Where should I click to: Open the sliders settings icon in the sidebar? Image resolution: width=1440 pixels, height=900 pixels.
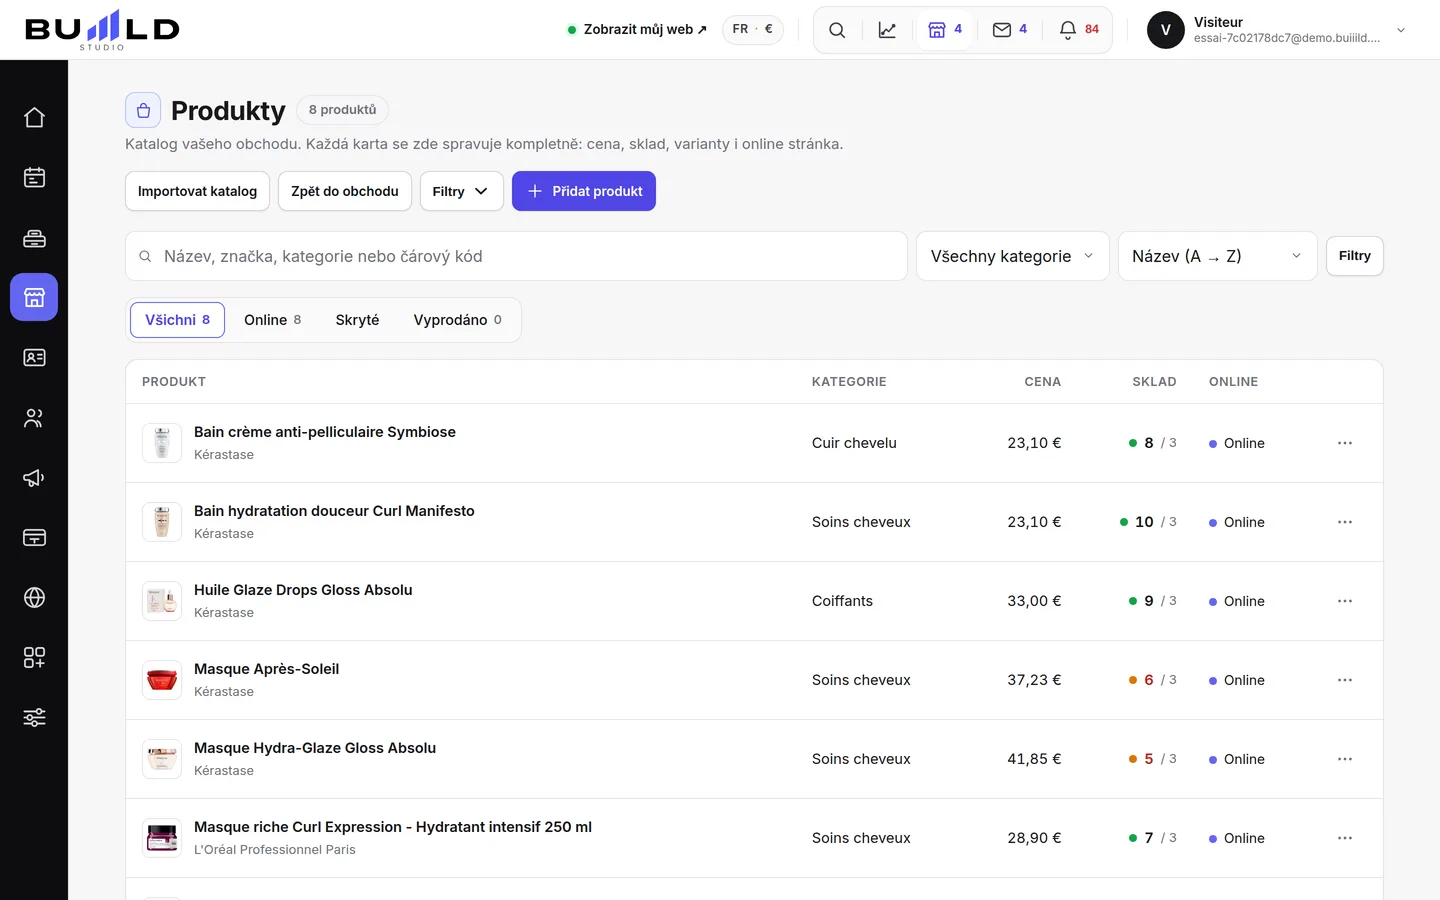(x=34, y=718)
